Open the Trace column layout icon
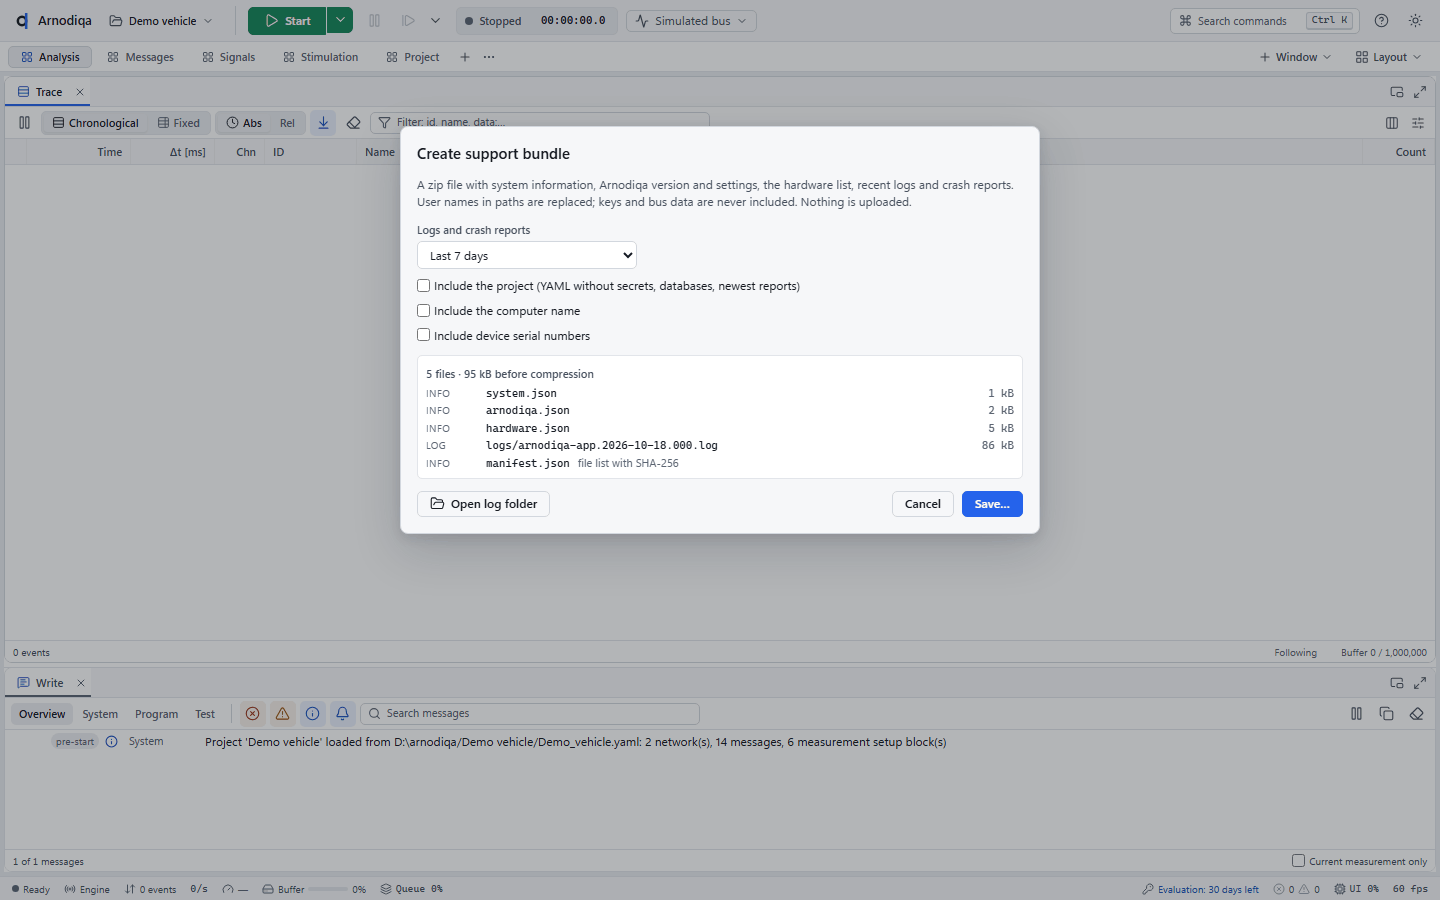 (1392, 123)
